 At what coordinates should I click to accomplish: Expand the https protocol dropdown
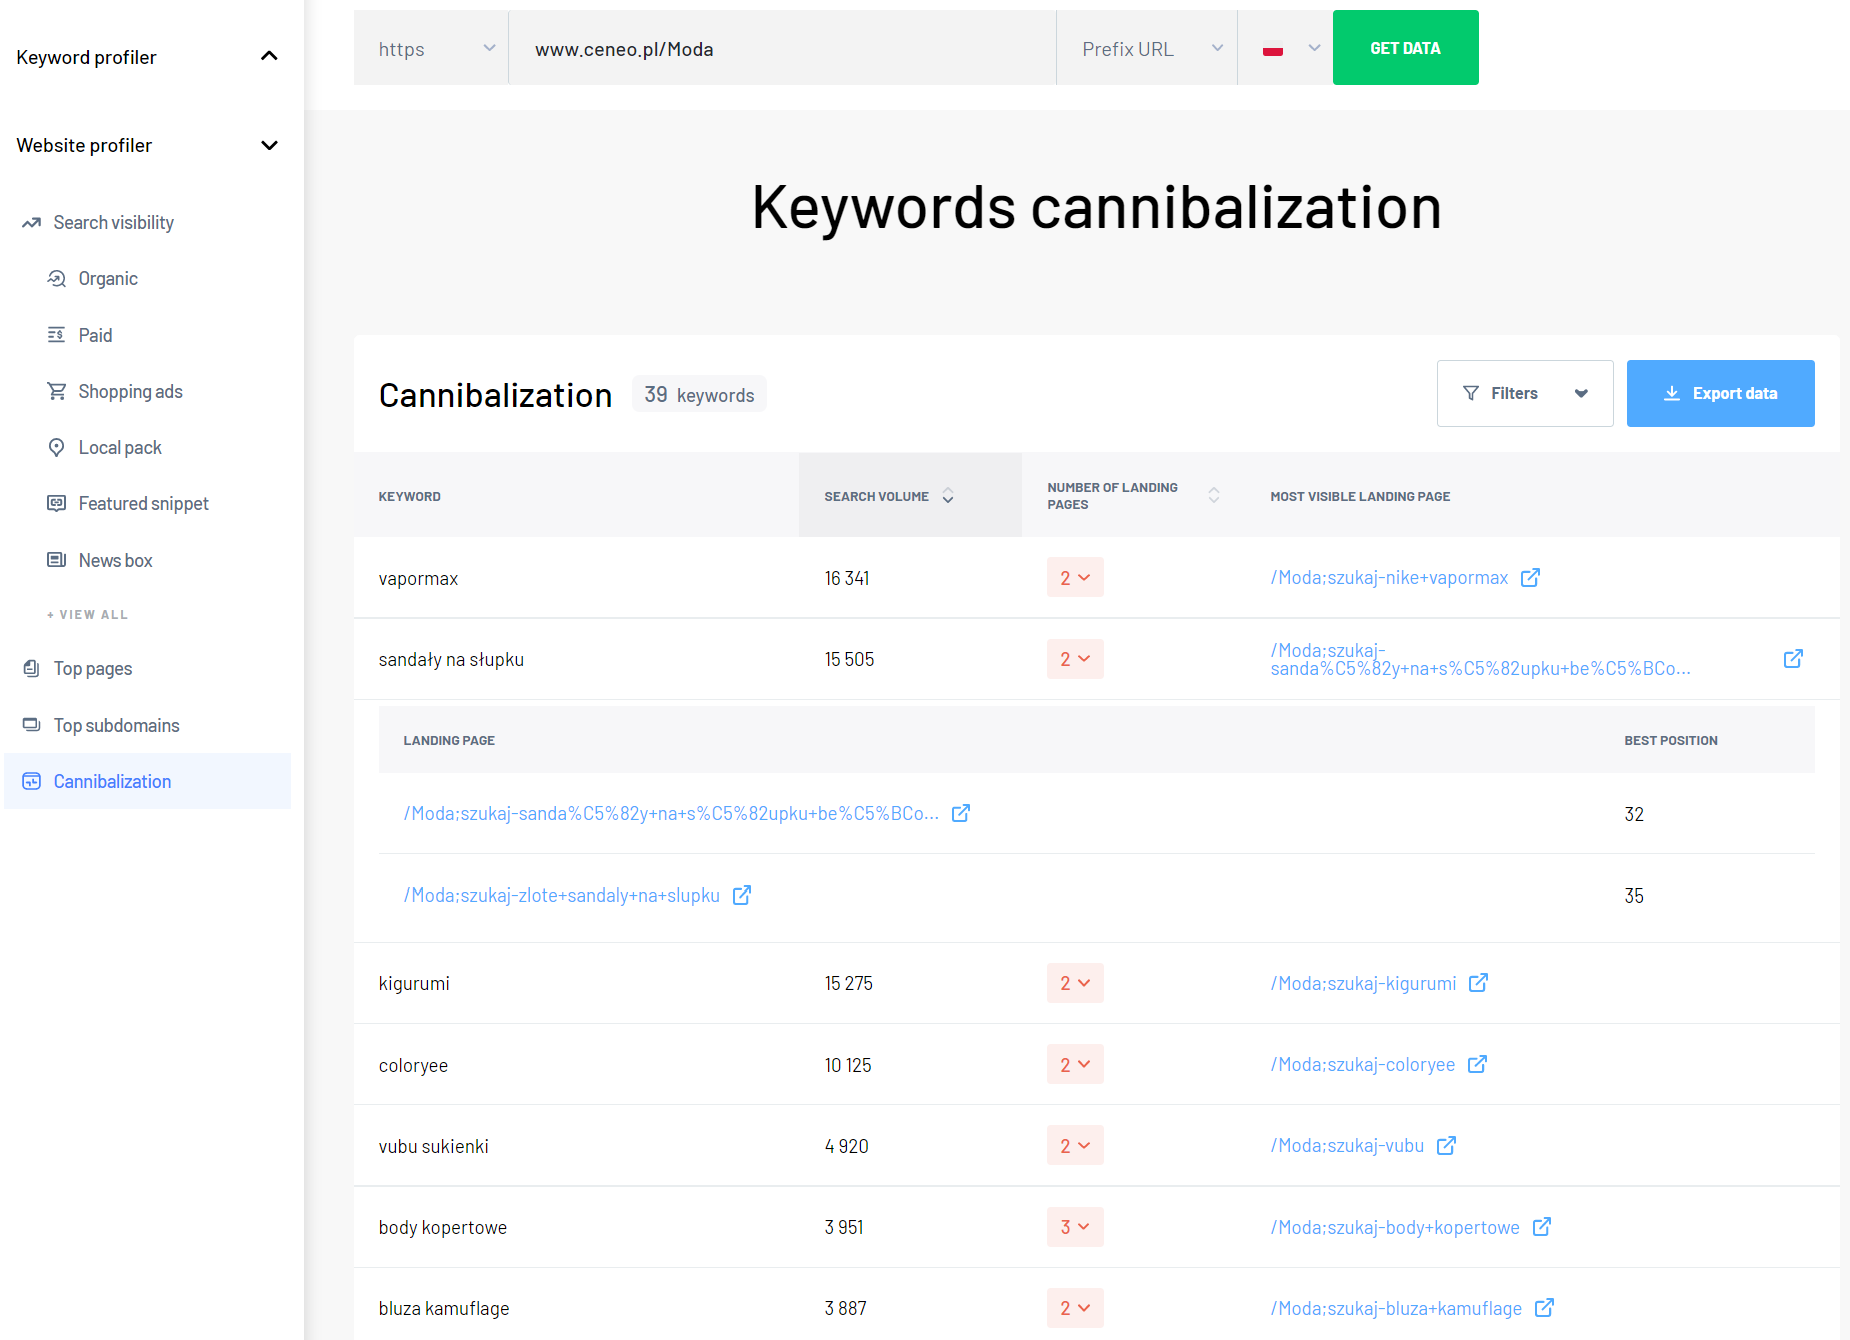[489, 47]
